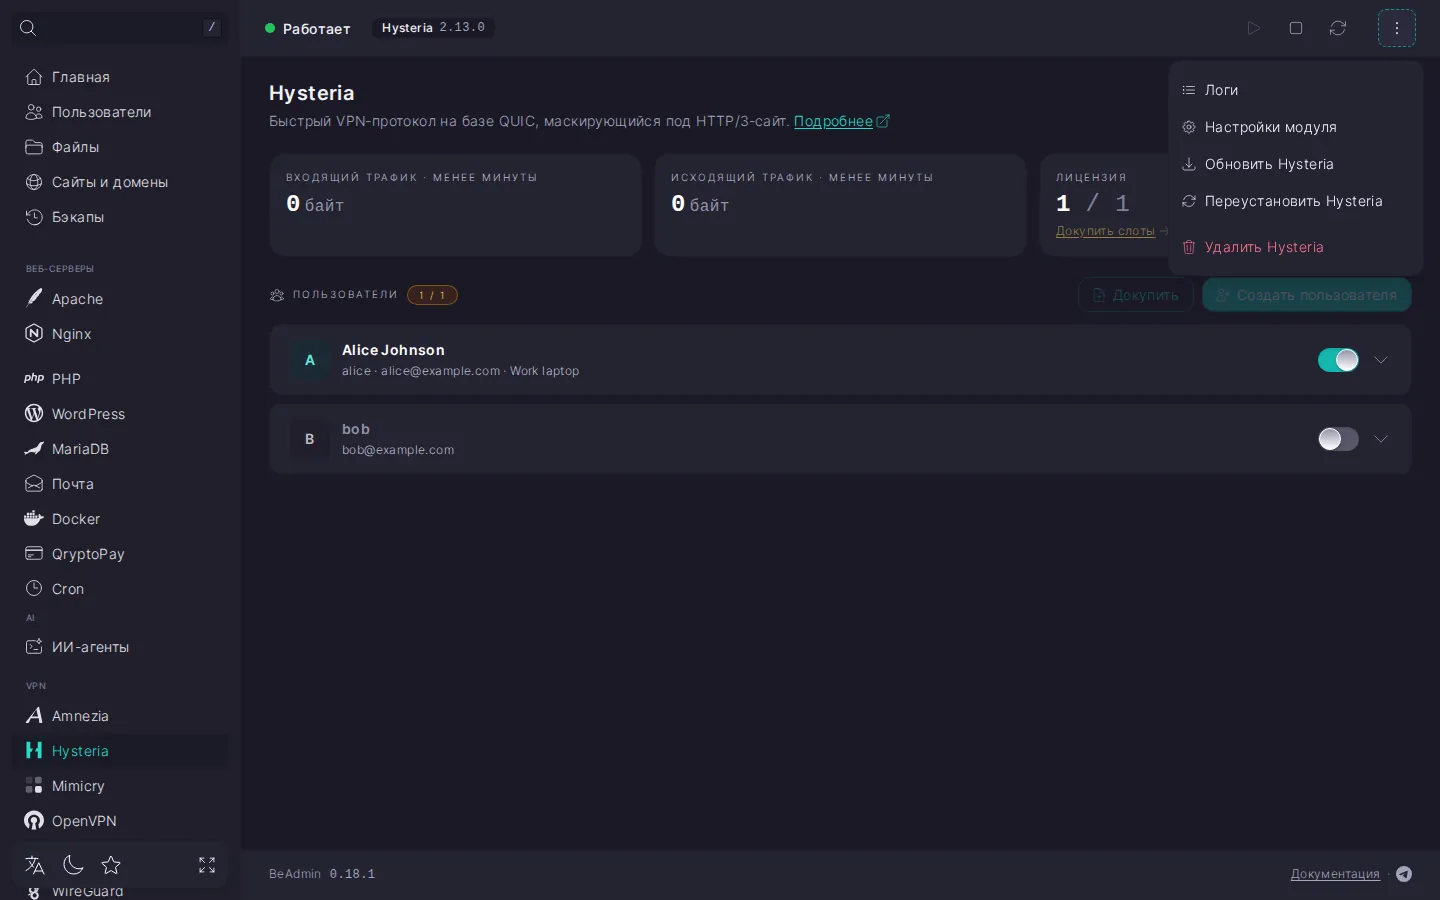1440x900 pixels.
Task: Open Apache from the sidebar
Action: (x=120, y=299)
